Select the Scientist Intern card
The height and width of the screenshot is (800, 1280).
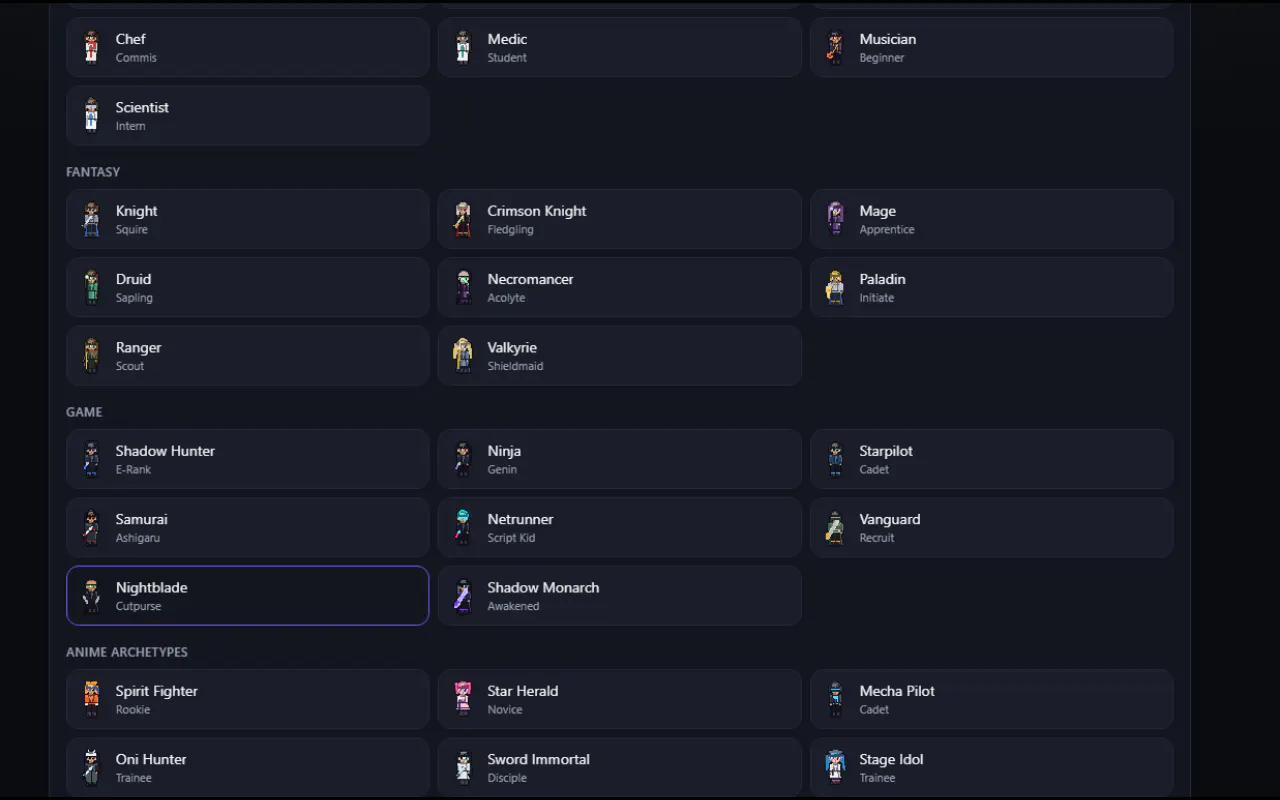(x=248, y=115)
